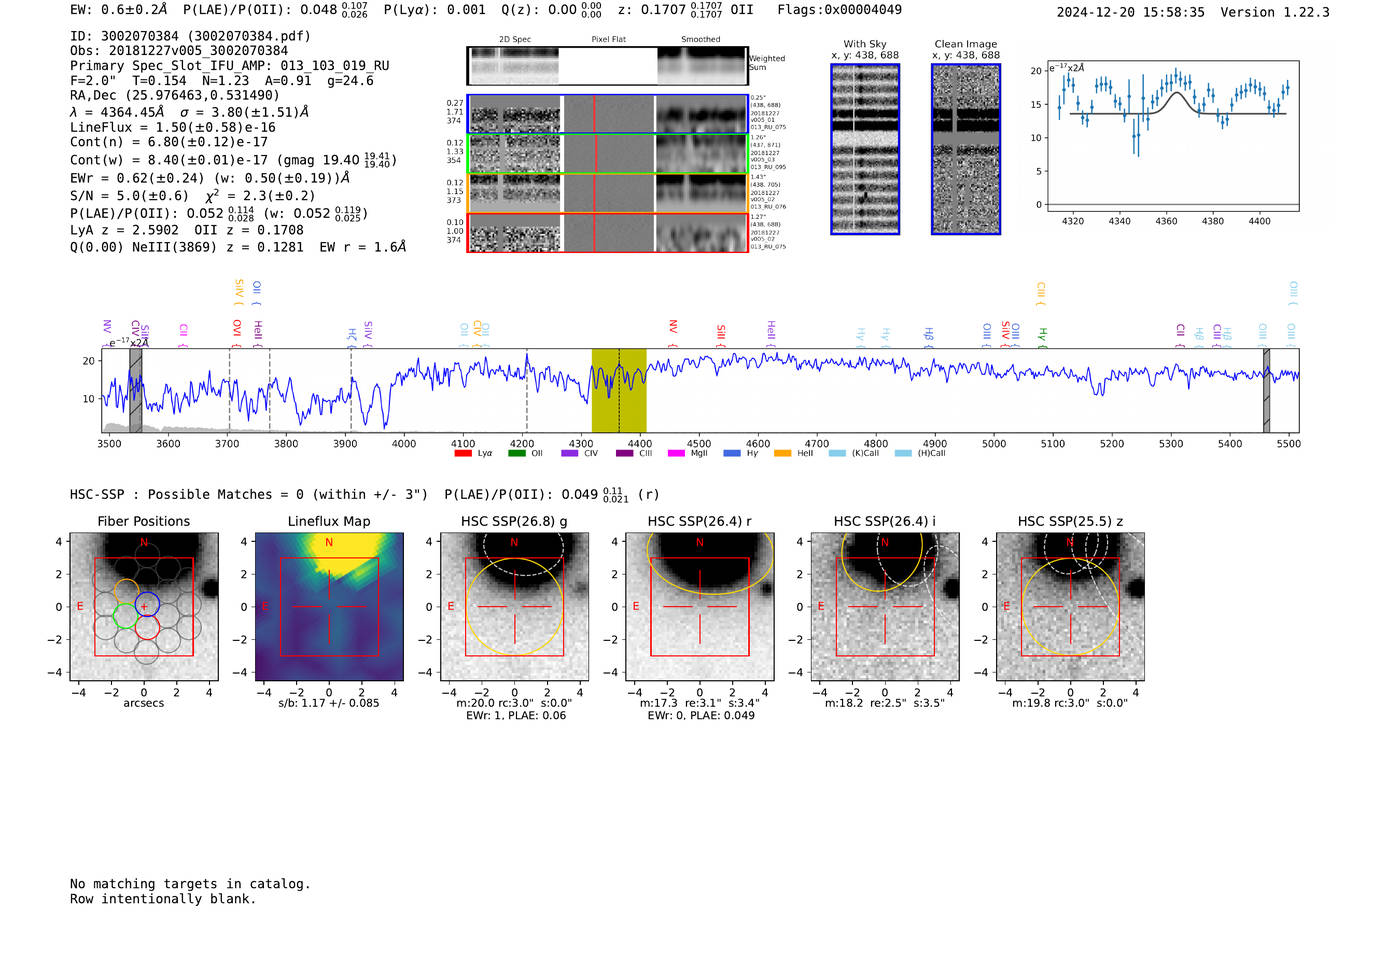Click the OII green legend swatch

(516, 453)
